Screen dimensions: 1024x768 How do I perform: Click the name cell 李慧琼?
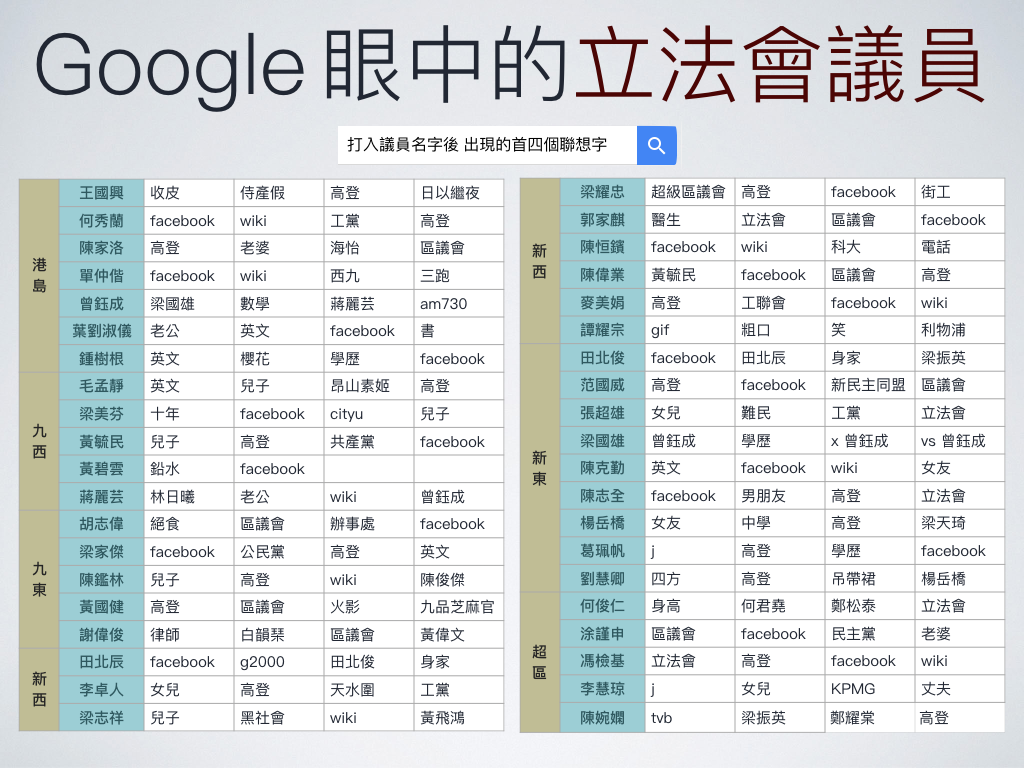[x=602, y=689]
